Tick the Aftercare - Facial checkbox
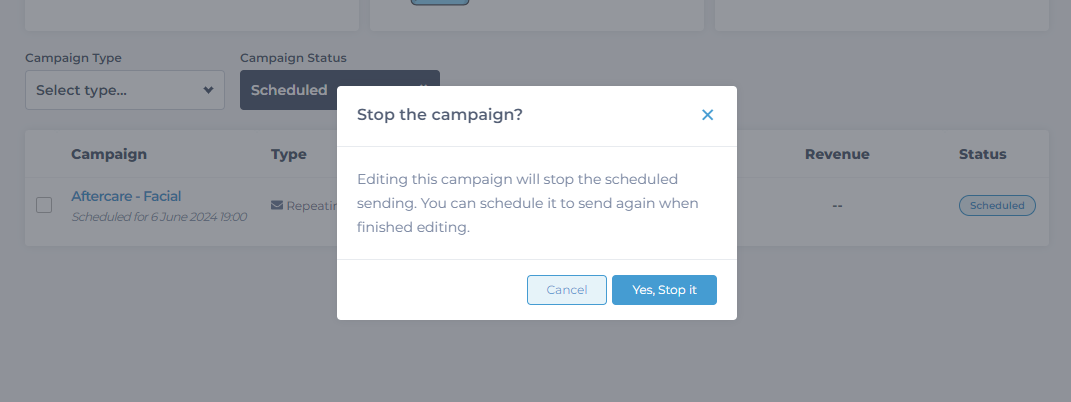The image size is (1071, 402). pyautogui.click(x=44, y=205)
